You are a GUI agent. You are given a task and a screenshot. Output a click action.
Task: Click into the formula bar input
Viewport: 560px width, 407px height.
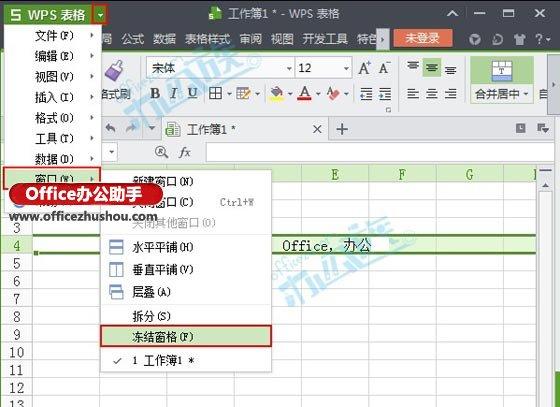tap(380, 152)
